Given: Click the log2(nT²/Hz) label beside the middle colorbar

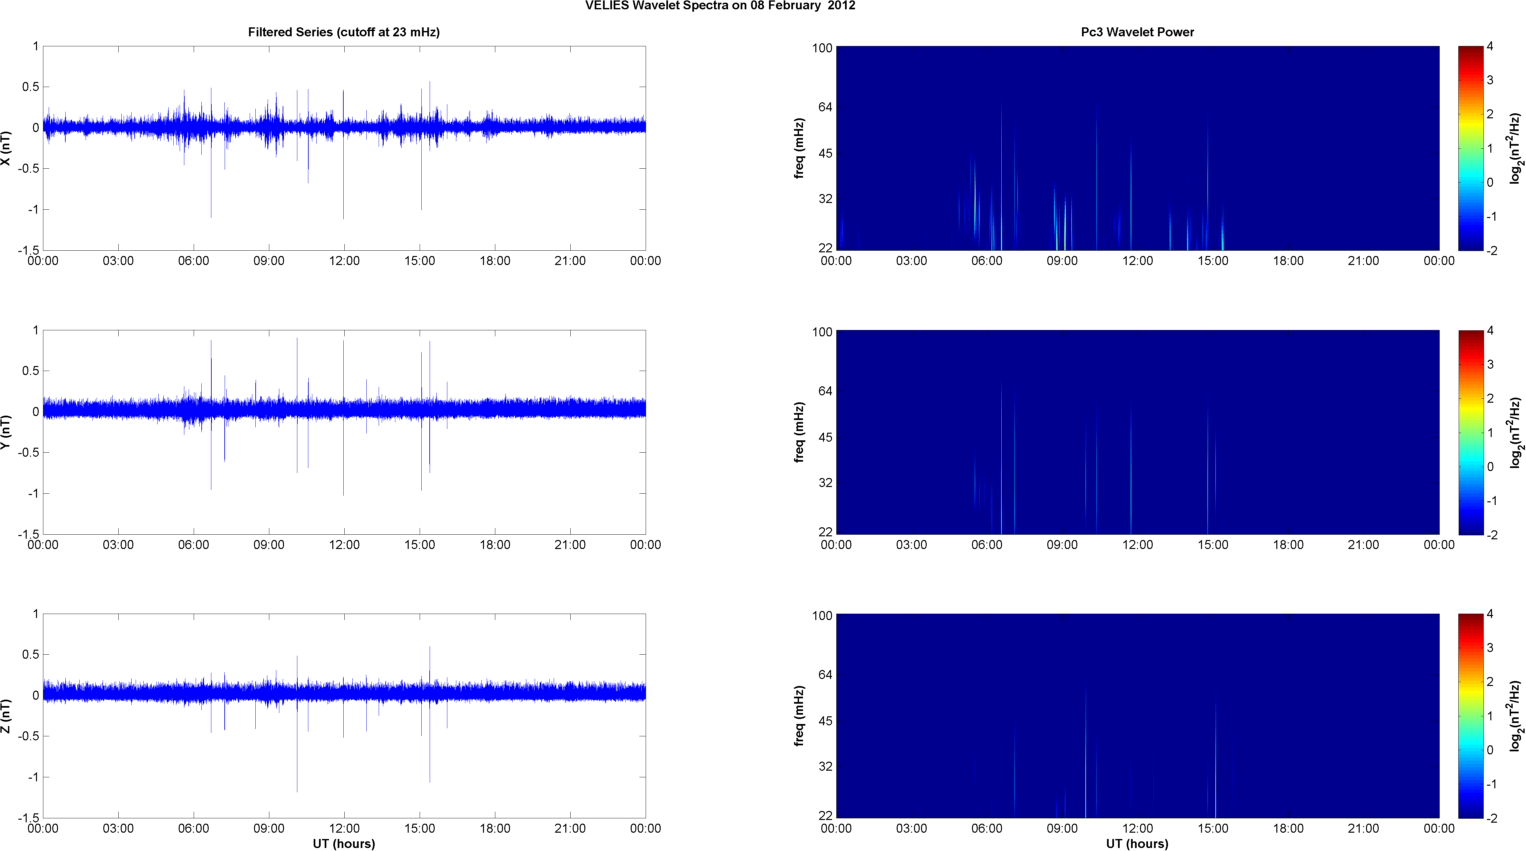Looking at the screenshot, I should coord(1517,432).
